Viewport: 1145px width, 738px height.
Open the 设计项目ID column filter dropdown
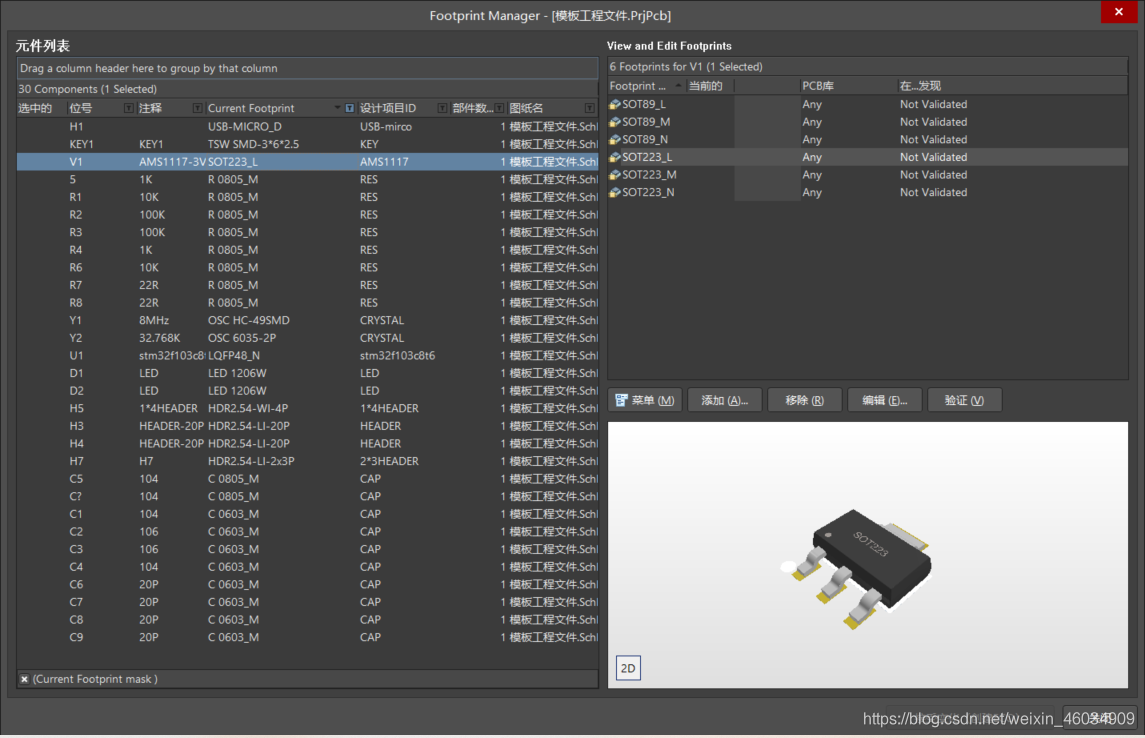point(441,108)
